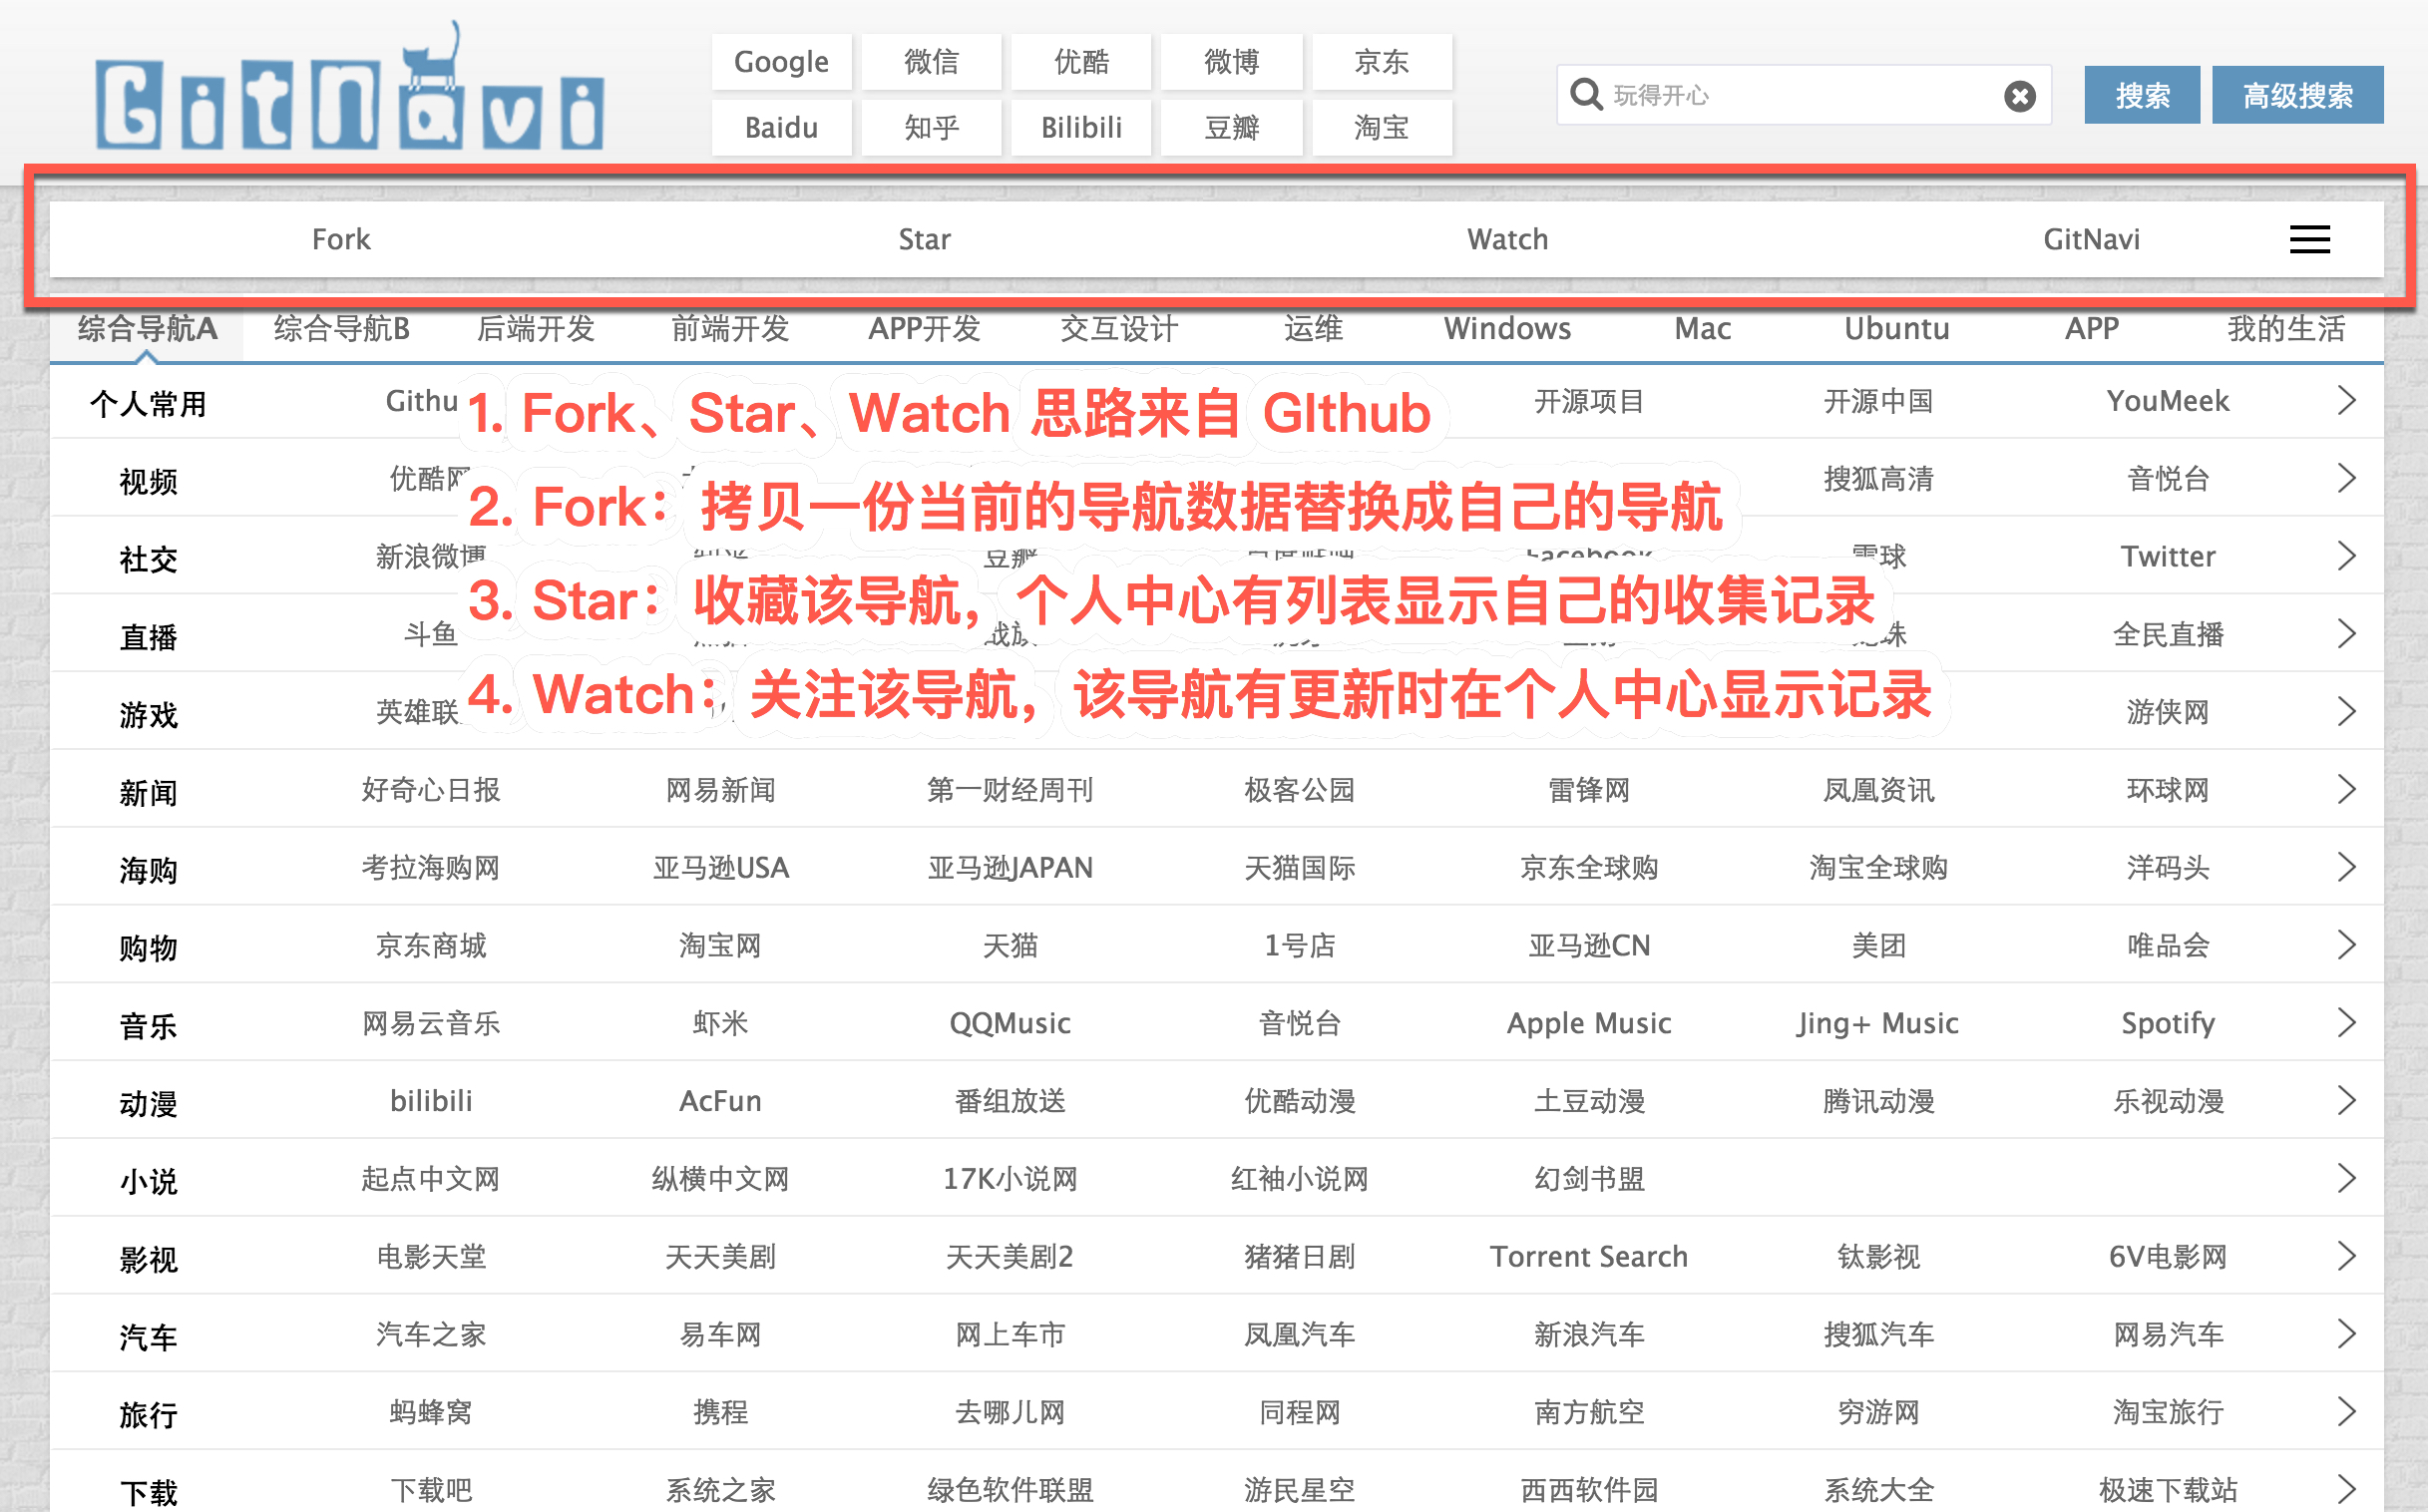Screen dimensions: 2428x1512
Task: Open 高级搜索 advanced search
Action: click(2297, 96)
